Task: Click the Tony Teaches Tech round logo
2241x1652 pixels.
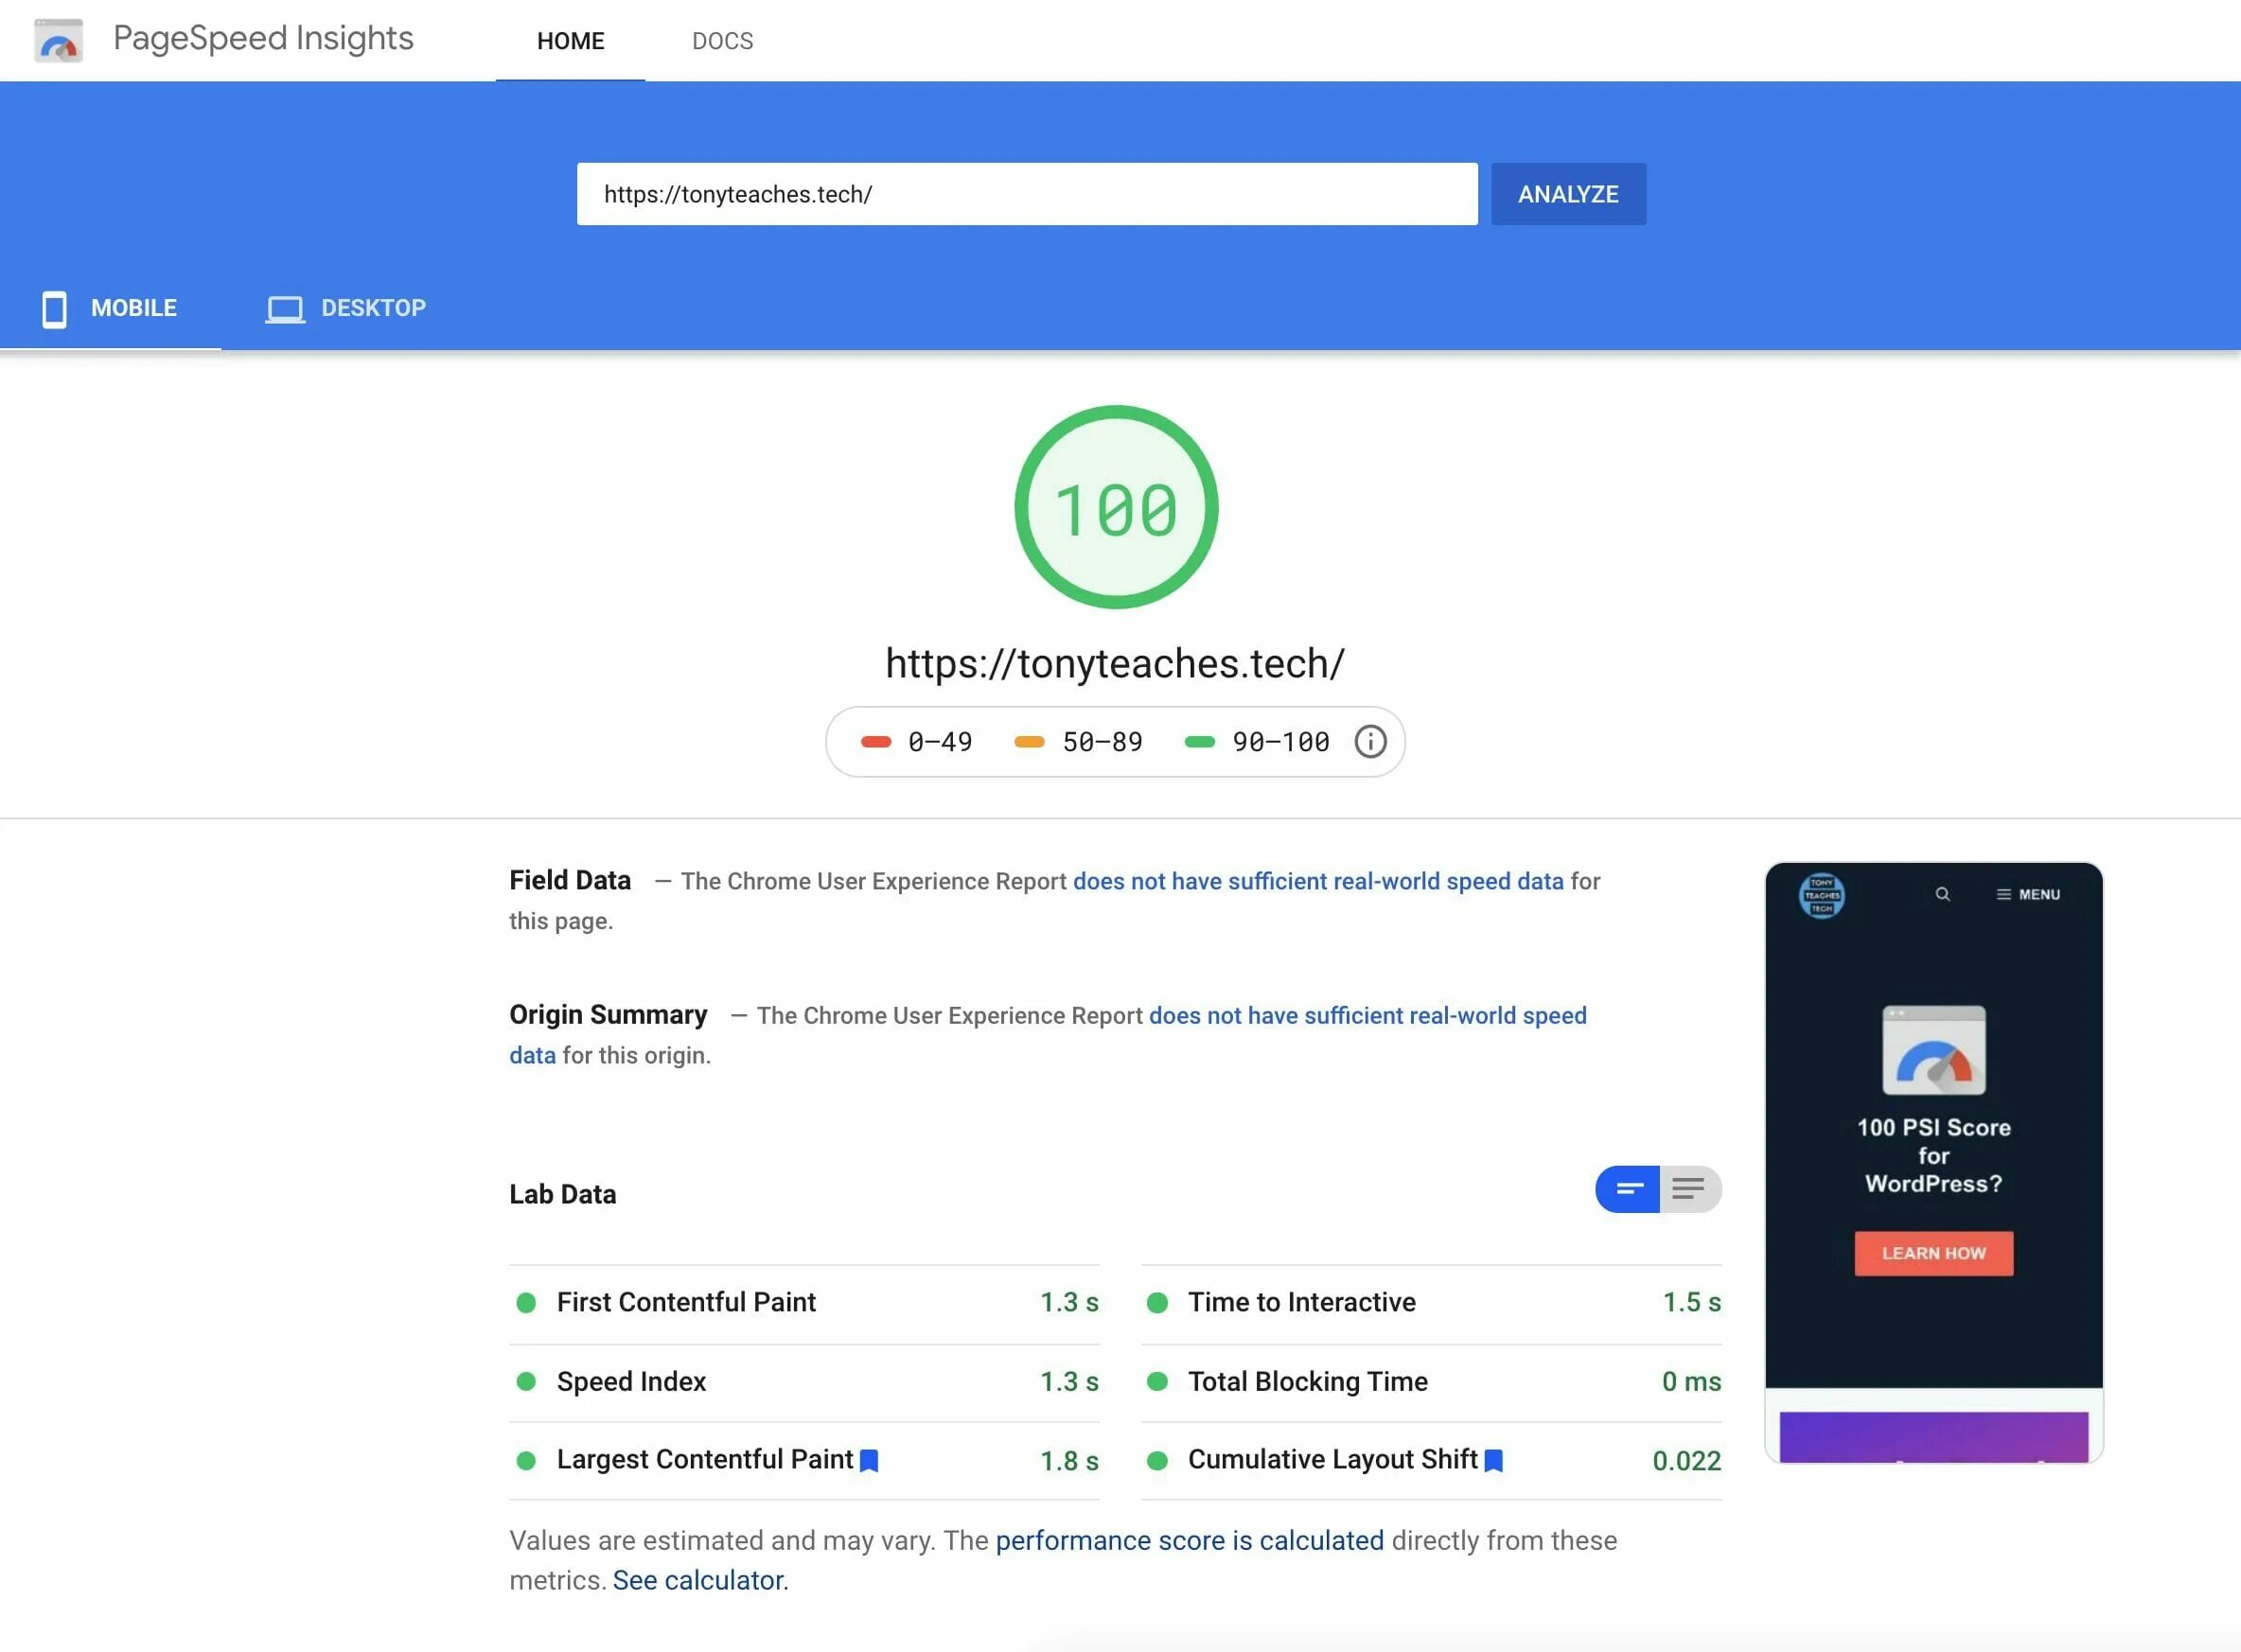Action: tap(1821, 895)
